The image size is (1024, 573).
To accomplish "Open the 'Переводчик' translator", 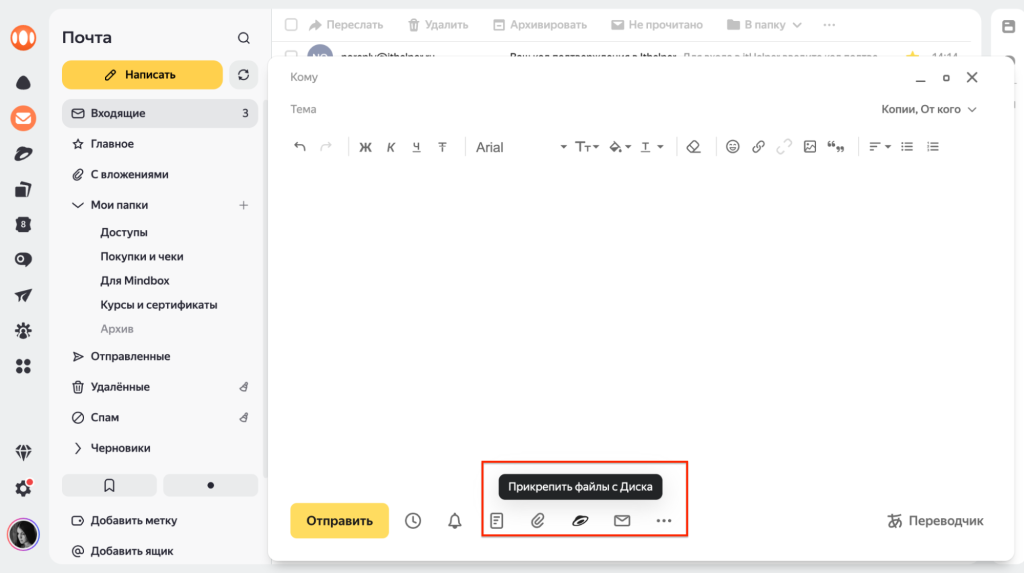I will pyautogui.click(x=935, y=521).
